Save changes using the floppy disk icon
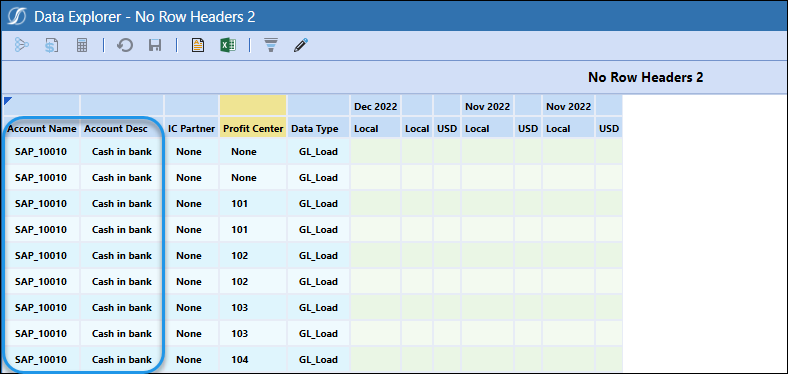Image resolution: width=788 pixels, height=374 pixels. click(155, 46)
